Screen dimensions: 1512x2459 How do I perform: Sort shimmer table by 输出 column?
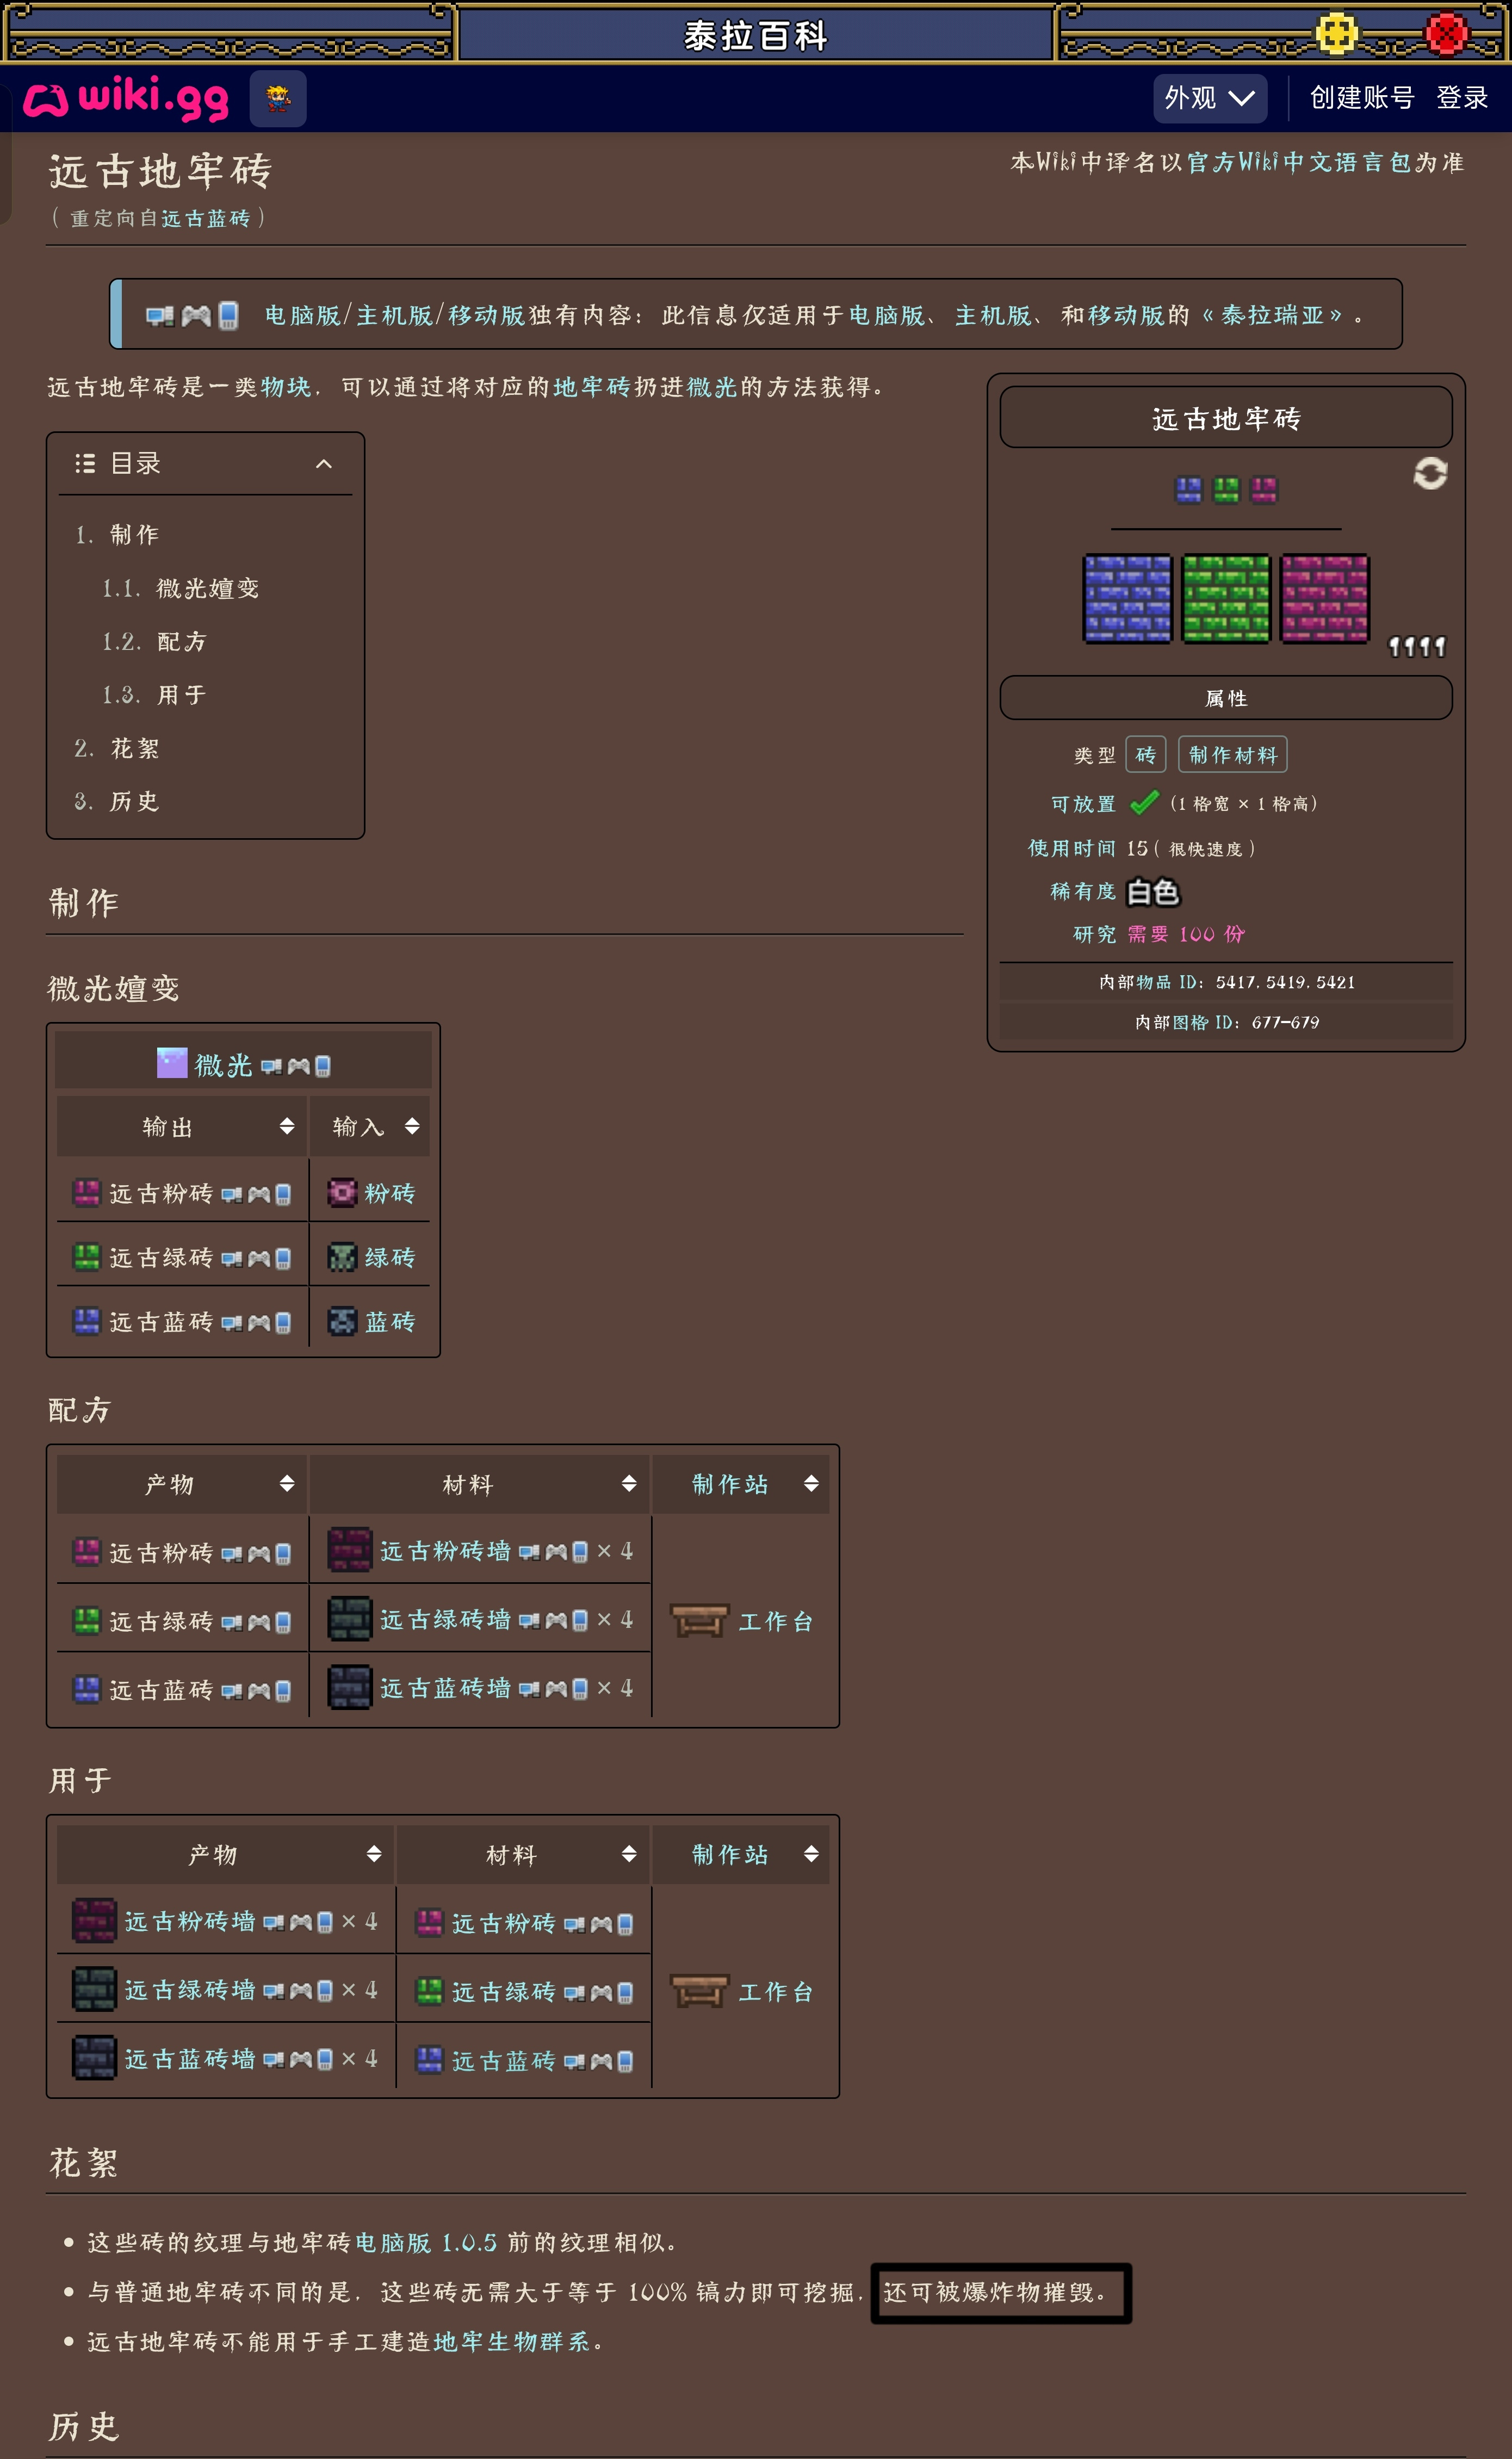pyautogui.click(x=287, y=1126)
